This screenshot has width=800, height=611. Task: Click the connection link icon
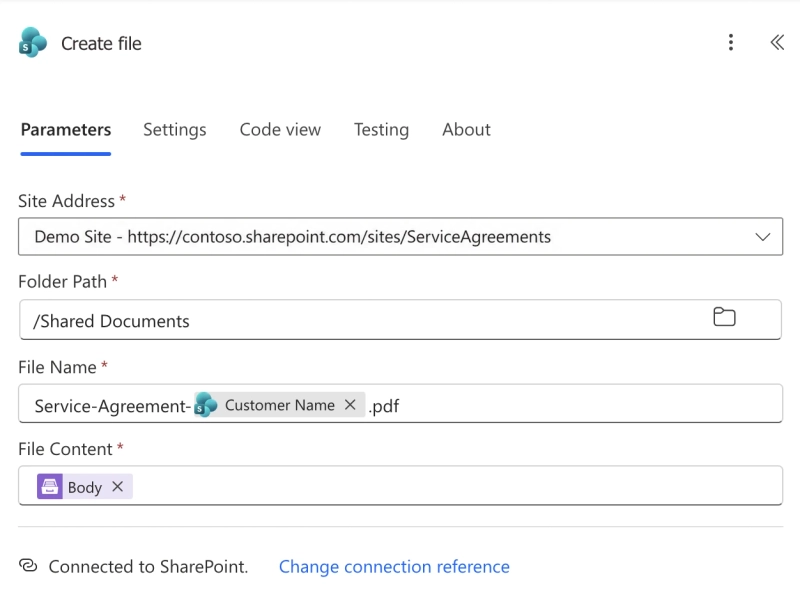point(28,566)
